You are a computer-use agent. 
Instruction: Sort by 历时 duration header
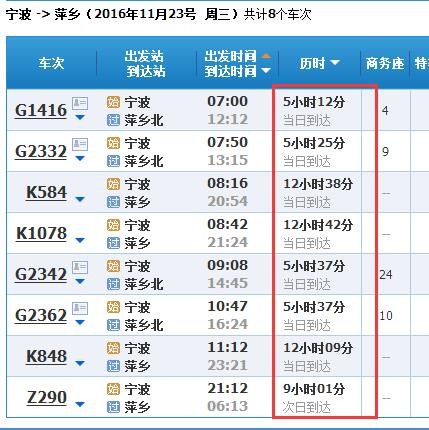click(x=319, y=63)
